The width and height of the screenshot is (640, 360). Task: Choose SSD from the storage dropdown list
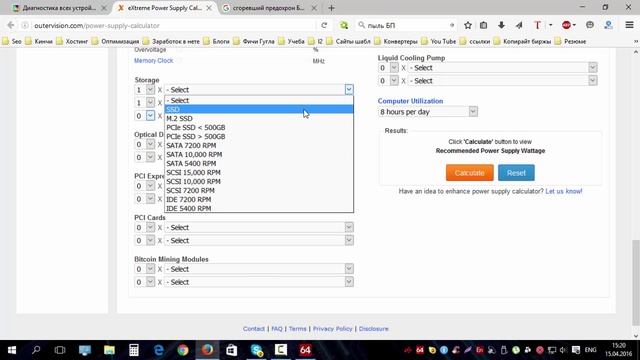[x=259, y=109]
